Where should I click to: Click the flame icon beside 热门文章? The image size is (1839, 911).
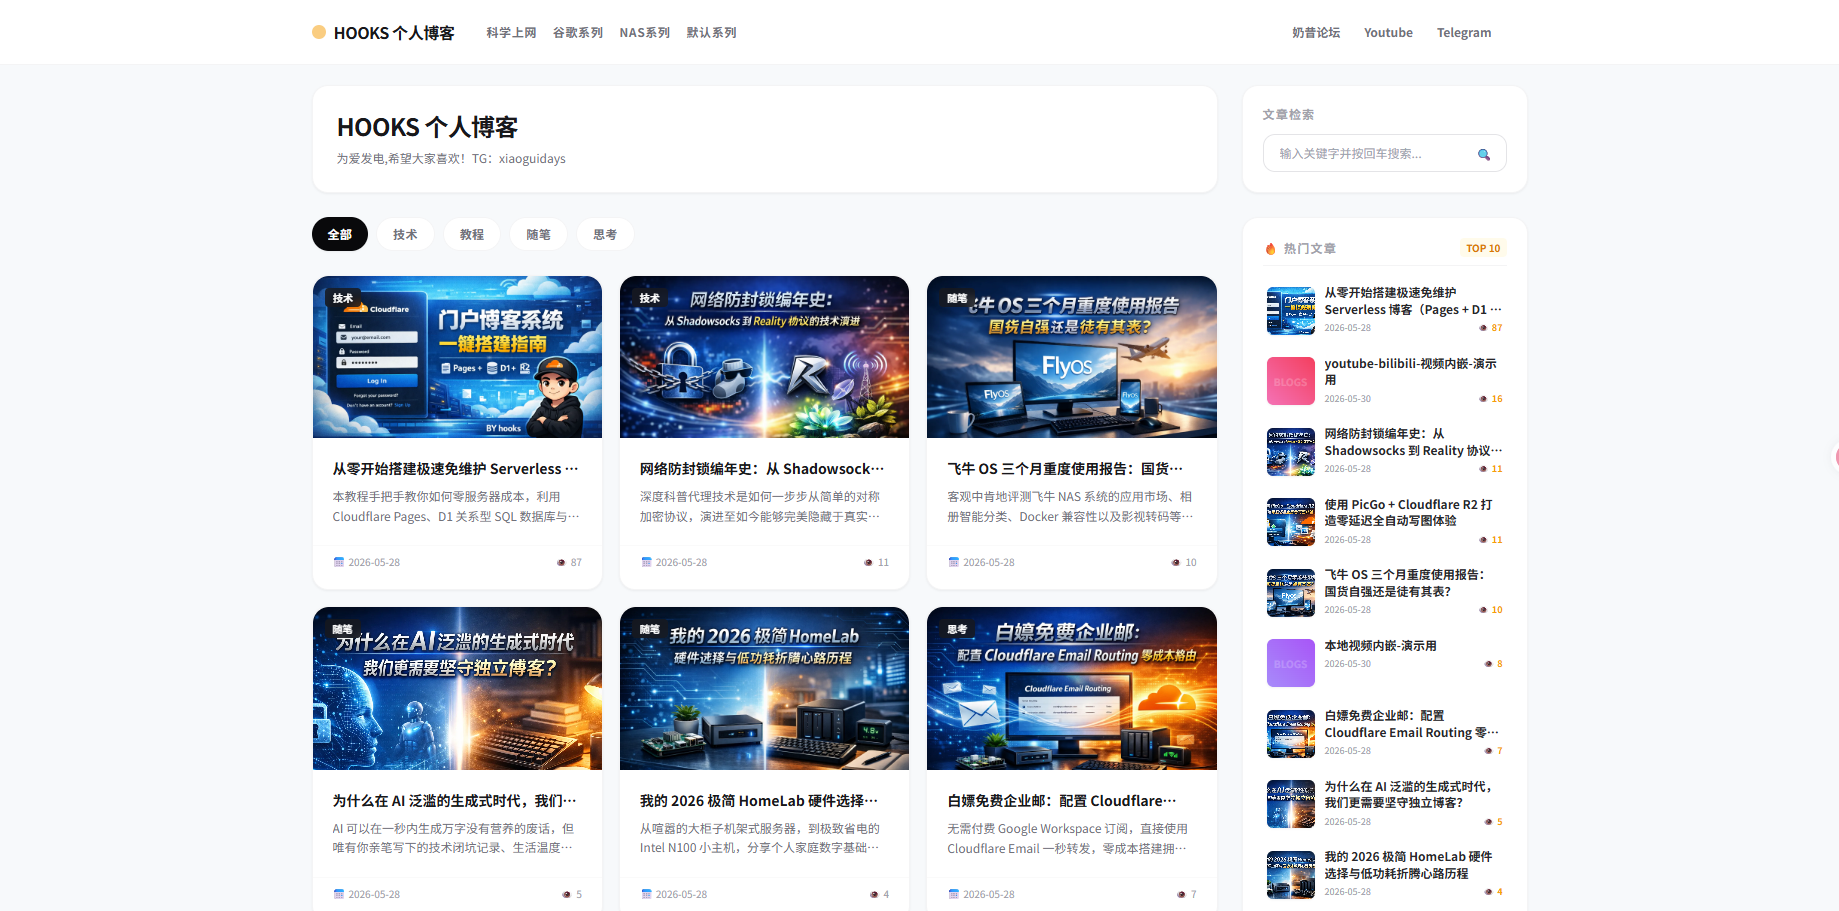1270,249
